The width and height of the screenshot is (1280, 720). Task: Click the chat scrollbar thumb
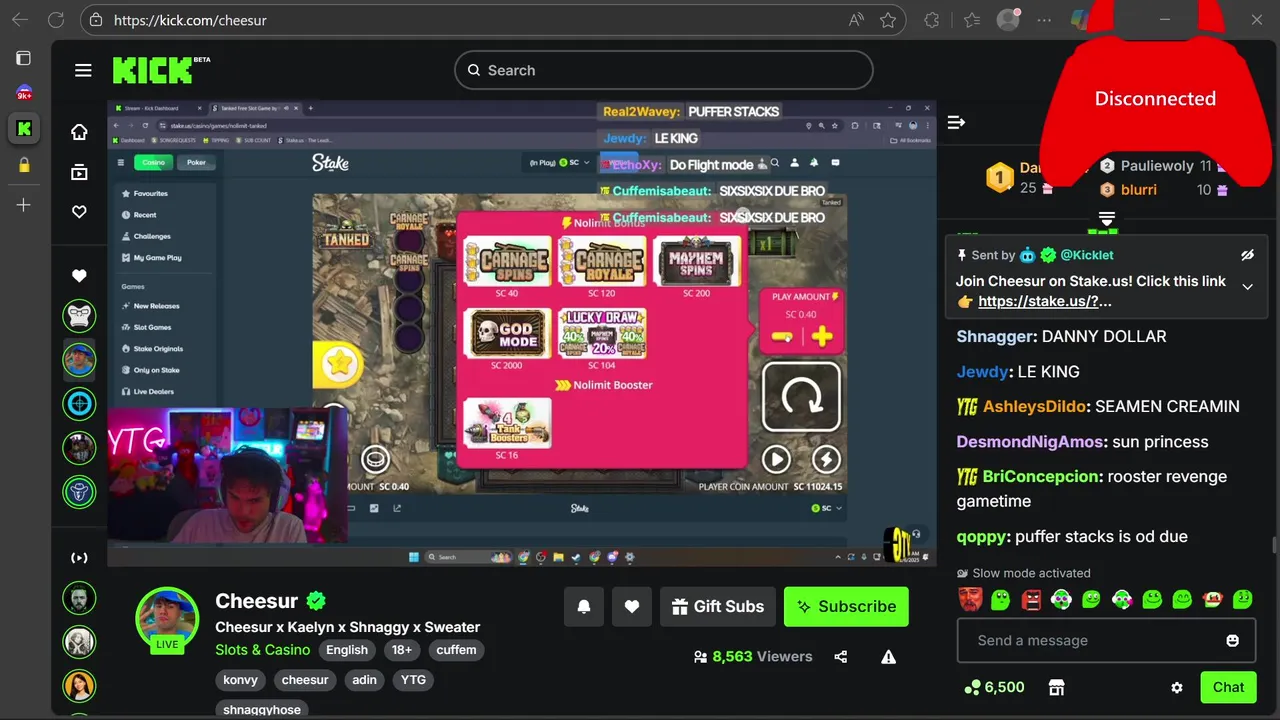point(1274,545)
